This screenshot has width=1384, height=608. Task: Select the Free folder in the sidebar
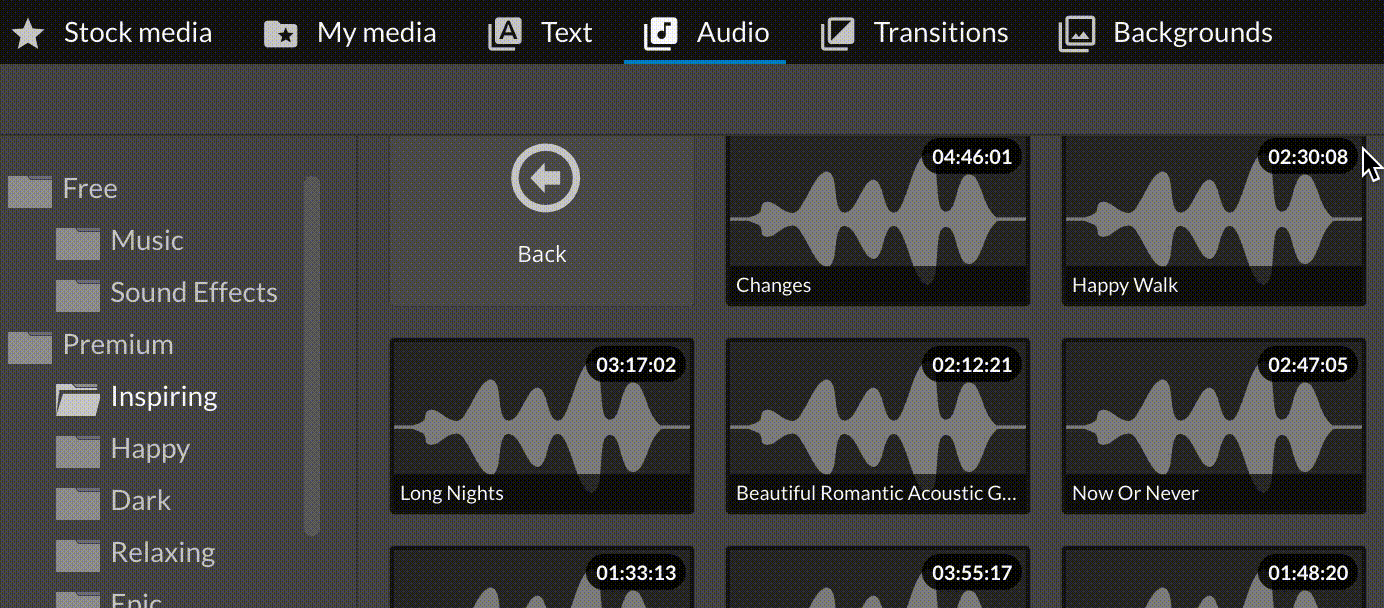(64, 189)
